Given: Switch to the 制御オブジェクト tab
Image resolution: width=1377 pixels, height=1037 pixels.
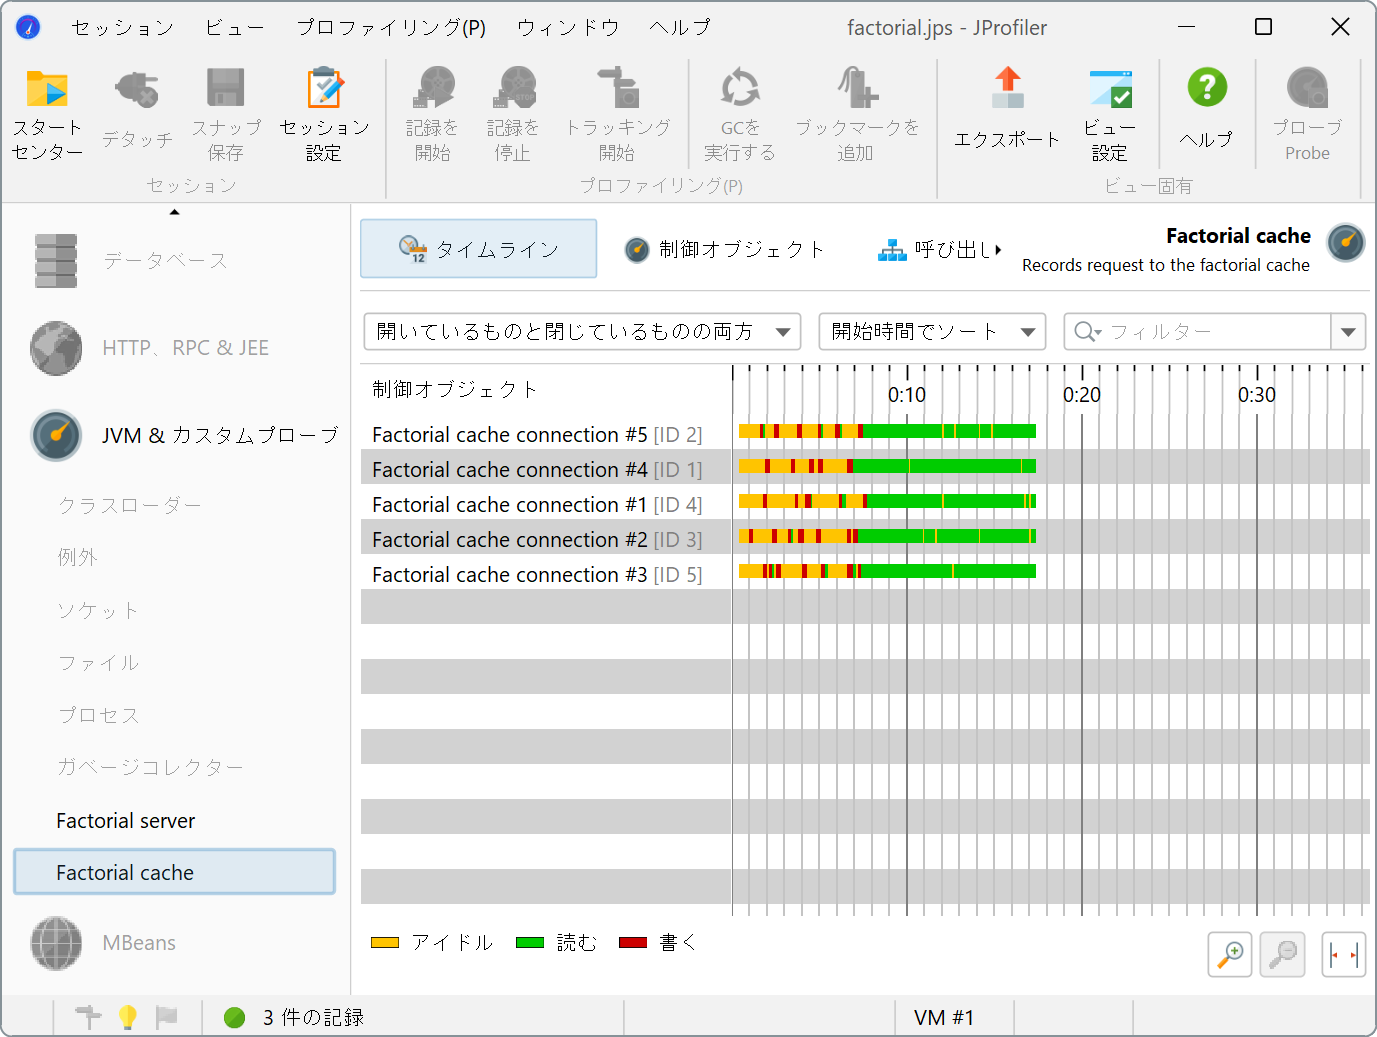Looking at the screenshot, I should coord(726,249).
